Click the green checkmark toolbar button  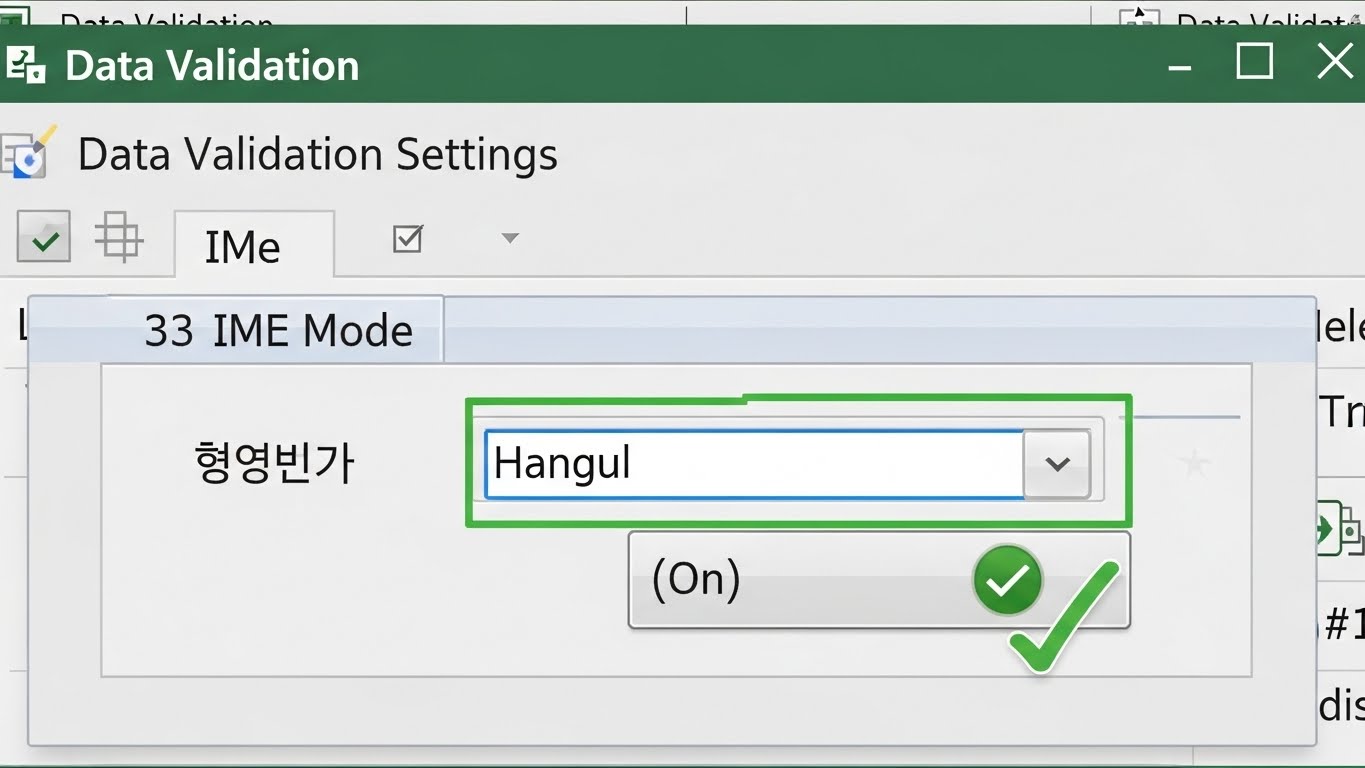[44, 238]
